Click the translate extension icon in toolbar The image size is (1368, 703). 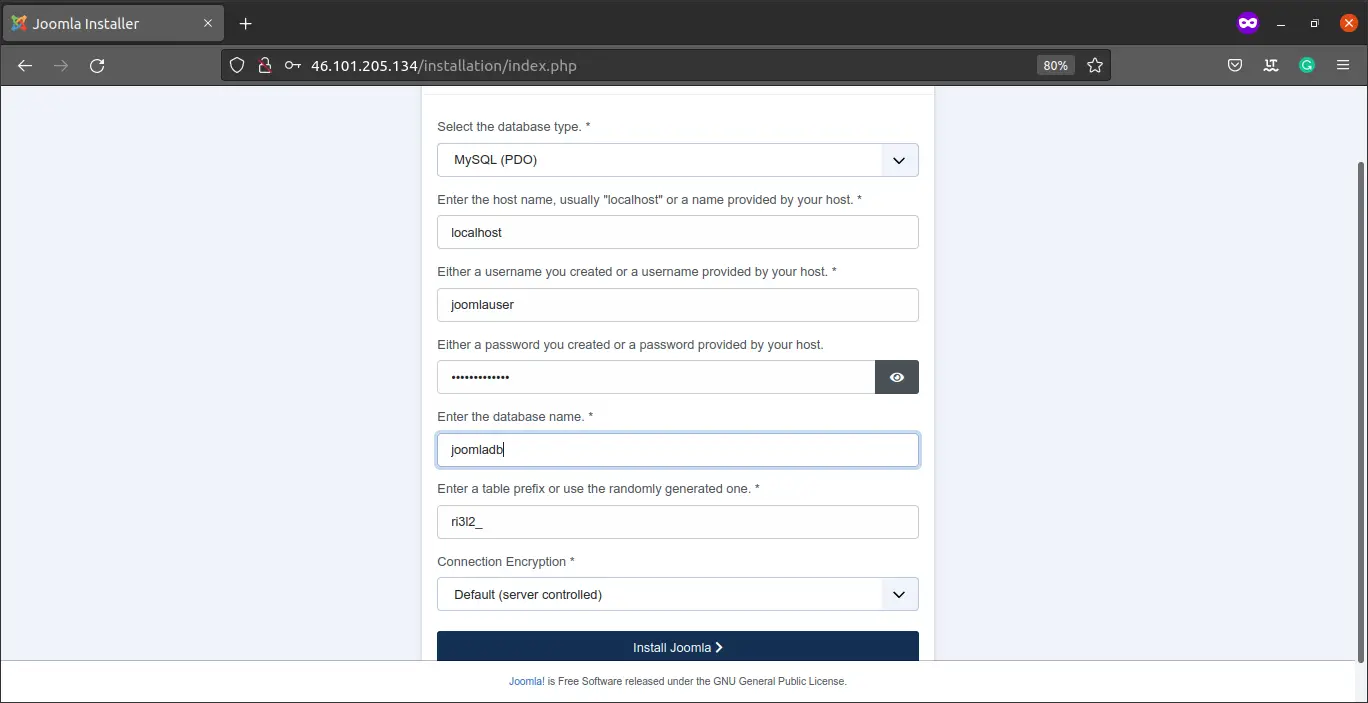pyautogui.click(x=1271, y=65)
